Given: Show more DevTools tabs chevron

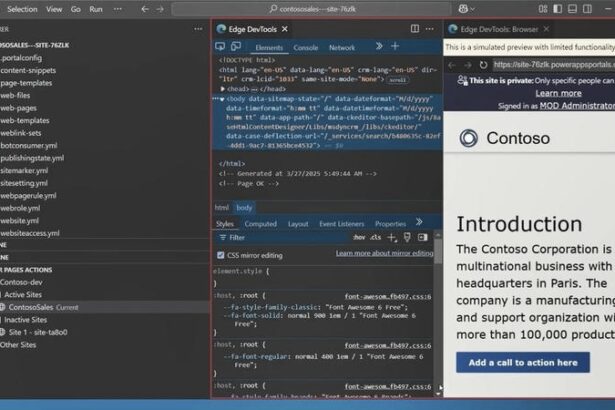Looking at the screenshot, I should pos(379,46).
